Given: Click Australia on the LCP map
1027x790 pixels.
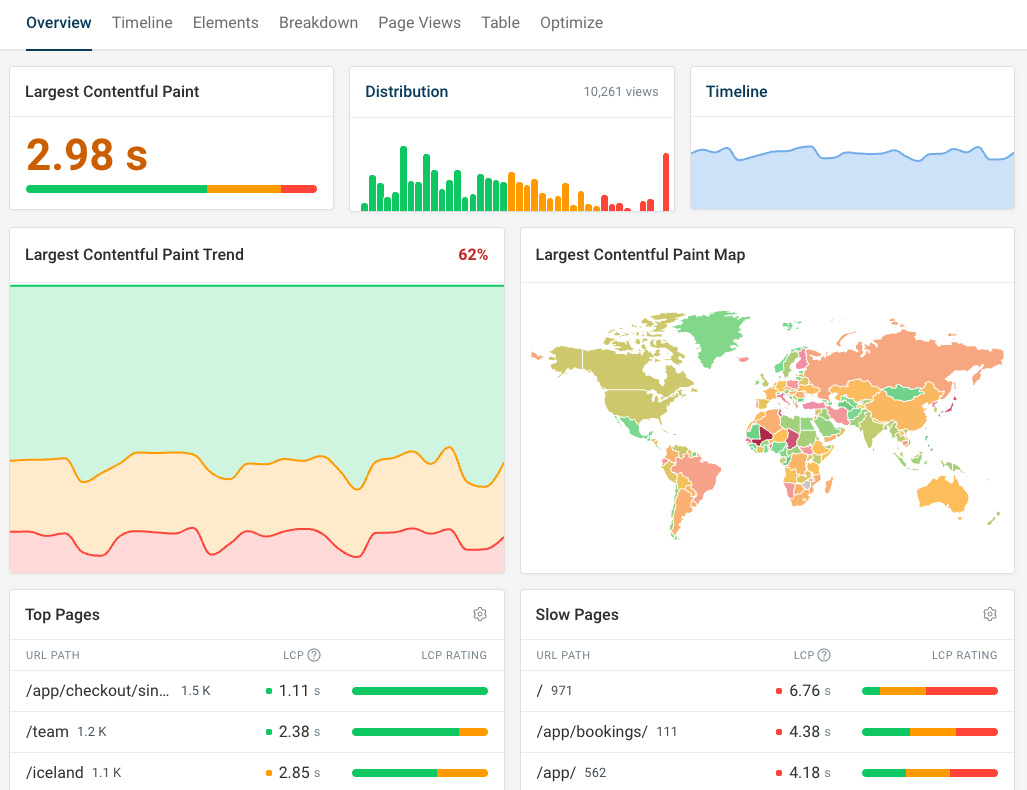Looking at the screenshot, I should (x=943, y=495).
